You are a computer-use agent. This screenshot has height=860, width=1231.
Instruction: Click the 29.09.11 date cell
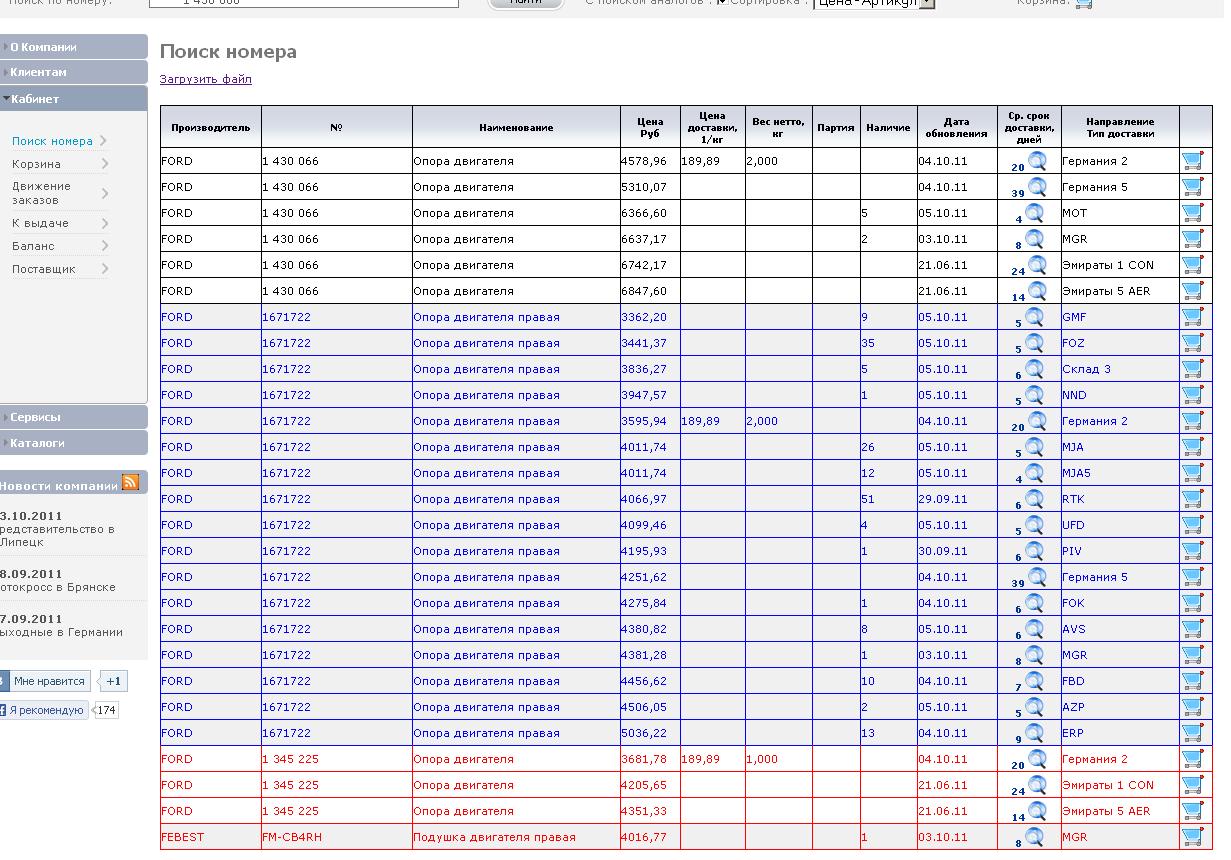click(956, 499)
